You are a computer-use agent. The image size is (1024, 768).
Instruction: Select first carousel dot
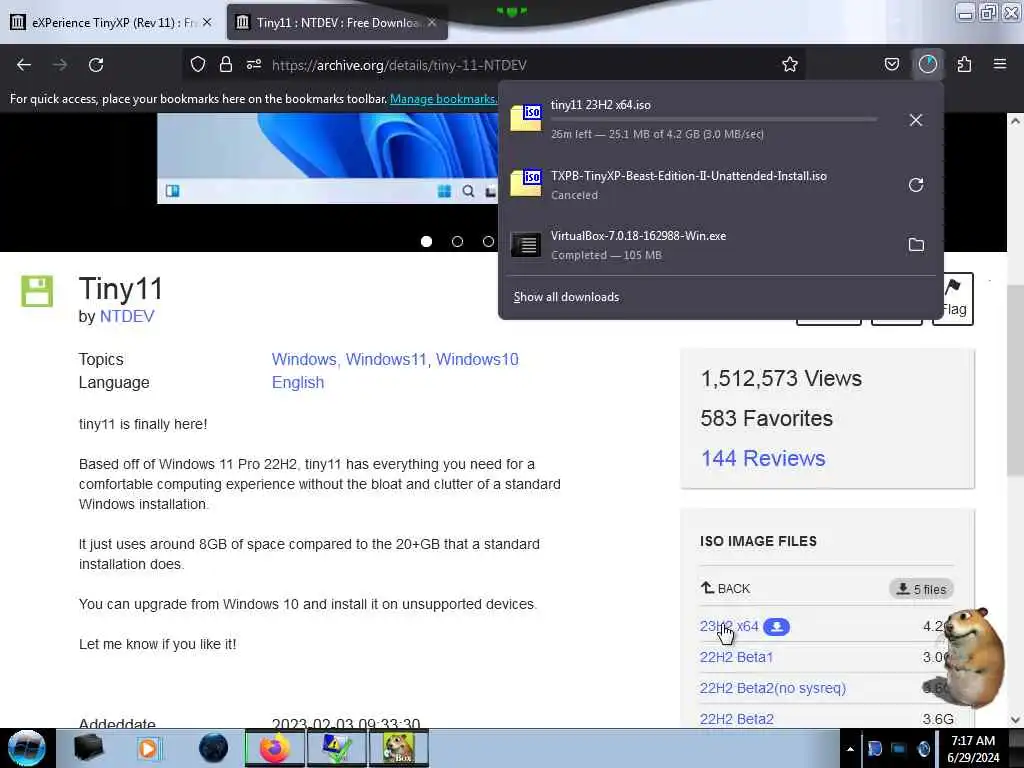426,242
